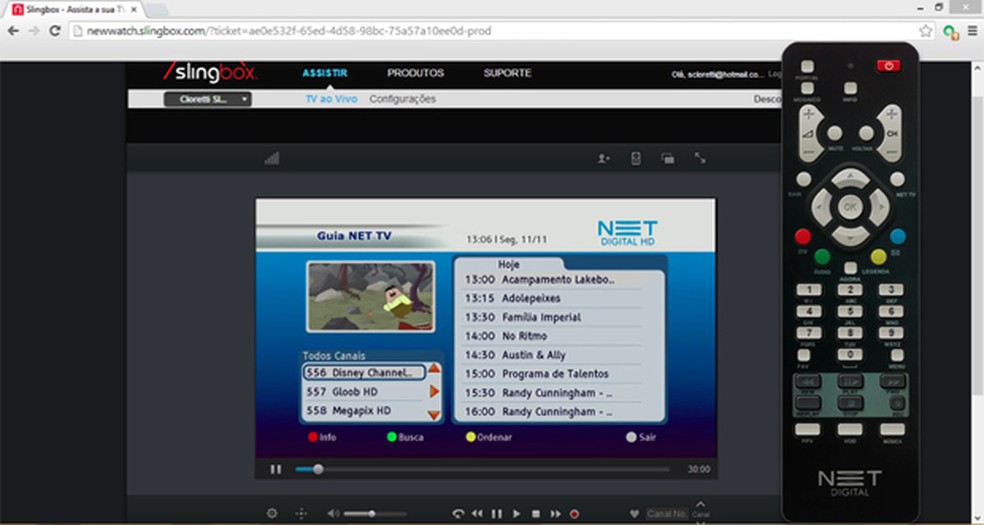Open the PRODUTOS menu tab

(415, 73)
